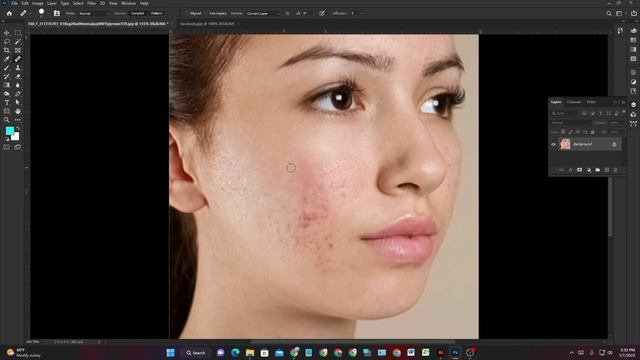Select the Magic Wand tool
The image size is (640, 360).
18,41
